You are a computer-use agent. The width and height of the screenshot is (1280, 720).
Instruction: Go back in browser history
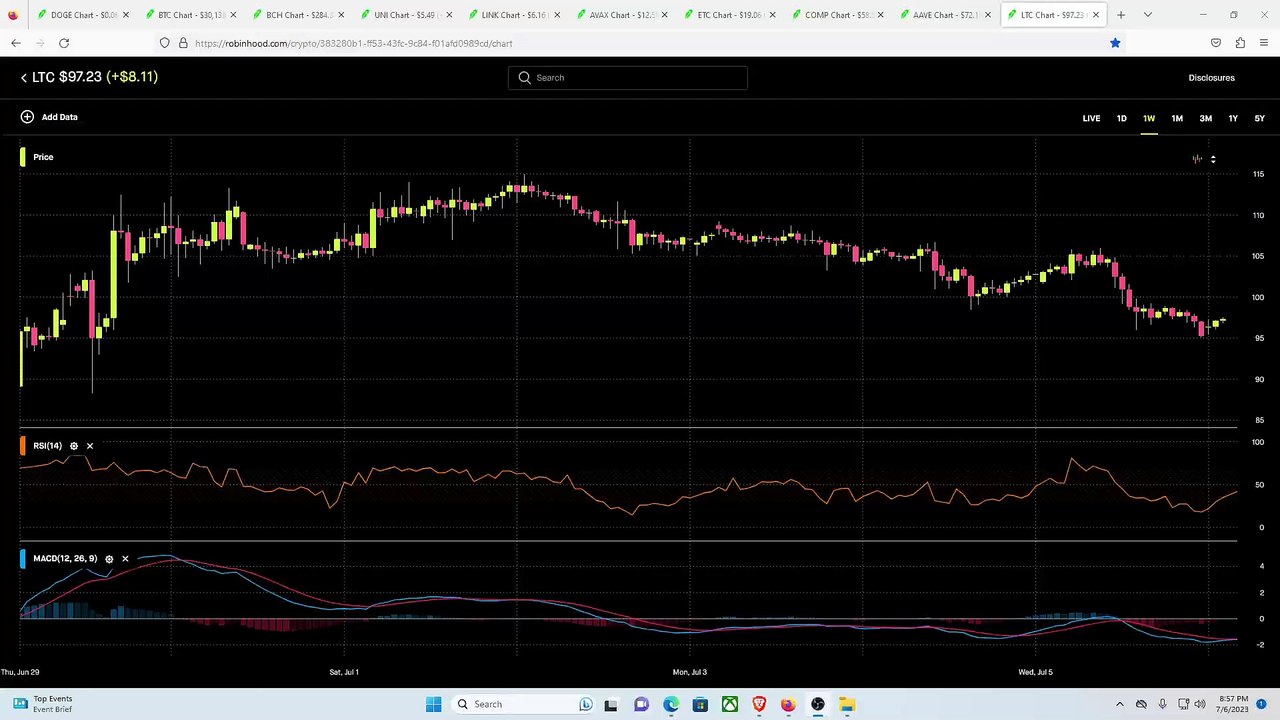[16, 43]
